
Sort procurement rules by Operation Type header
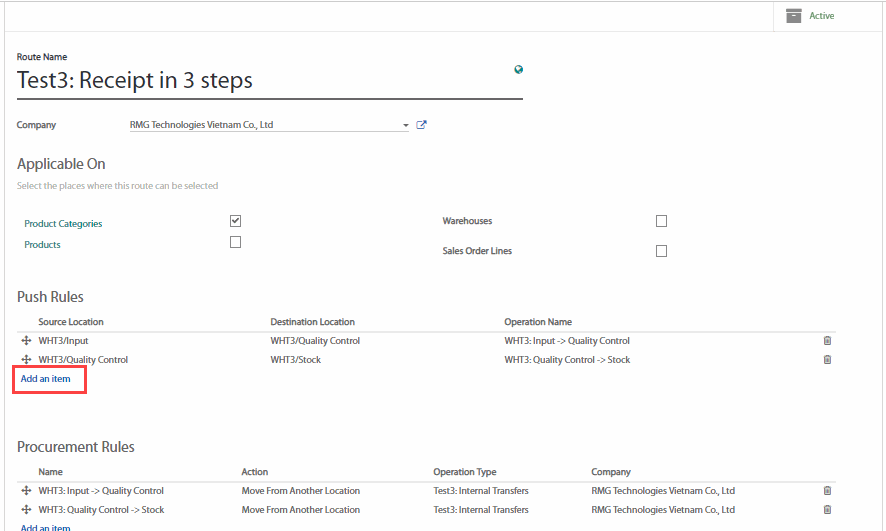click(464, 472)
